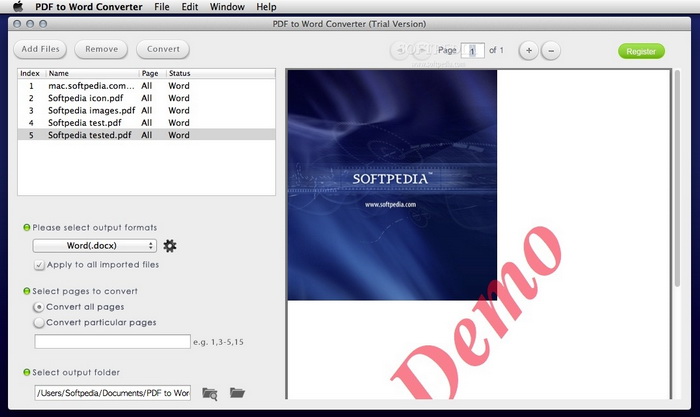The width and height of the screenshot is (700, 417).
Task: Toggle Apply to all imported files
Action: (x=39, y=265)
